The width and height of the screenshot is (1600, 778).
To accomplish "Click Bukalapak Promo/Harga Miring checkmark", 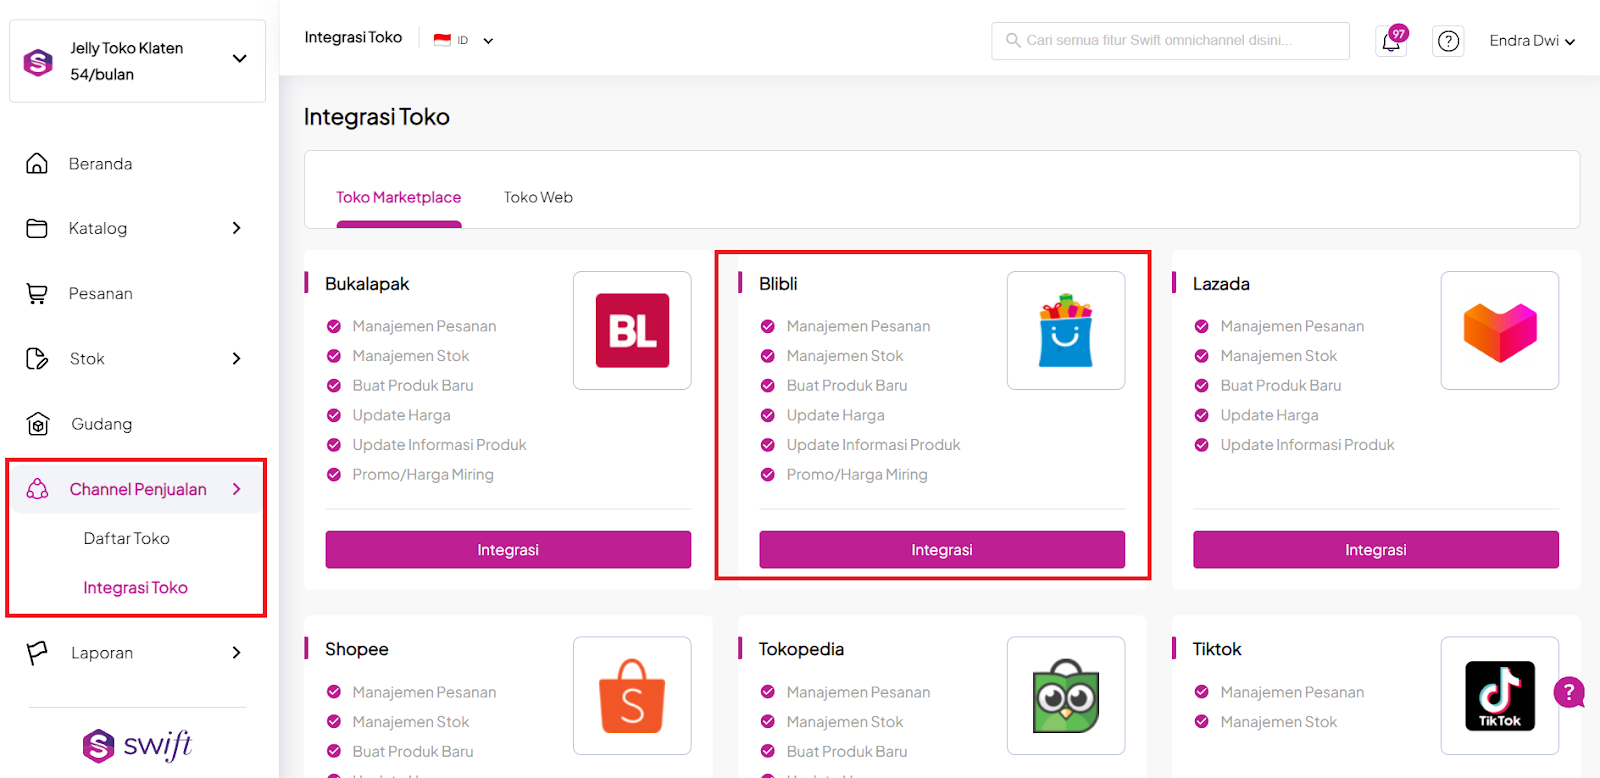I will [x=334, y=474].
